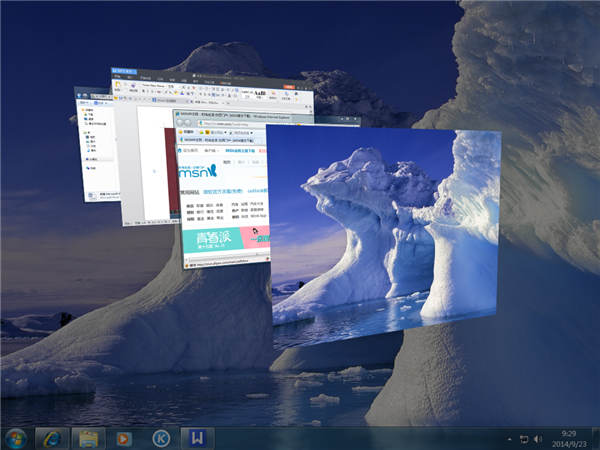Open Windows Explorer folder taskbar icon

(88, 438)
